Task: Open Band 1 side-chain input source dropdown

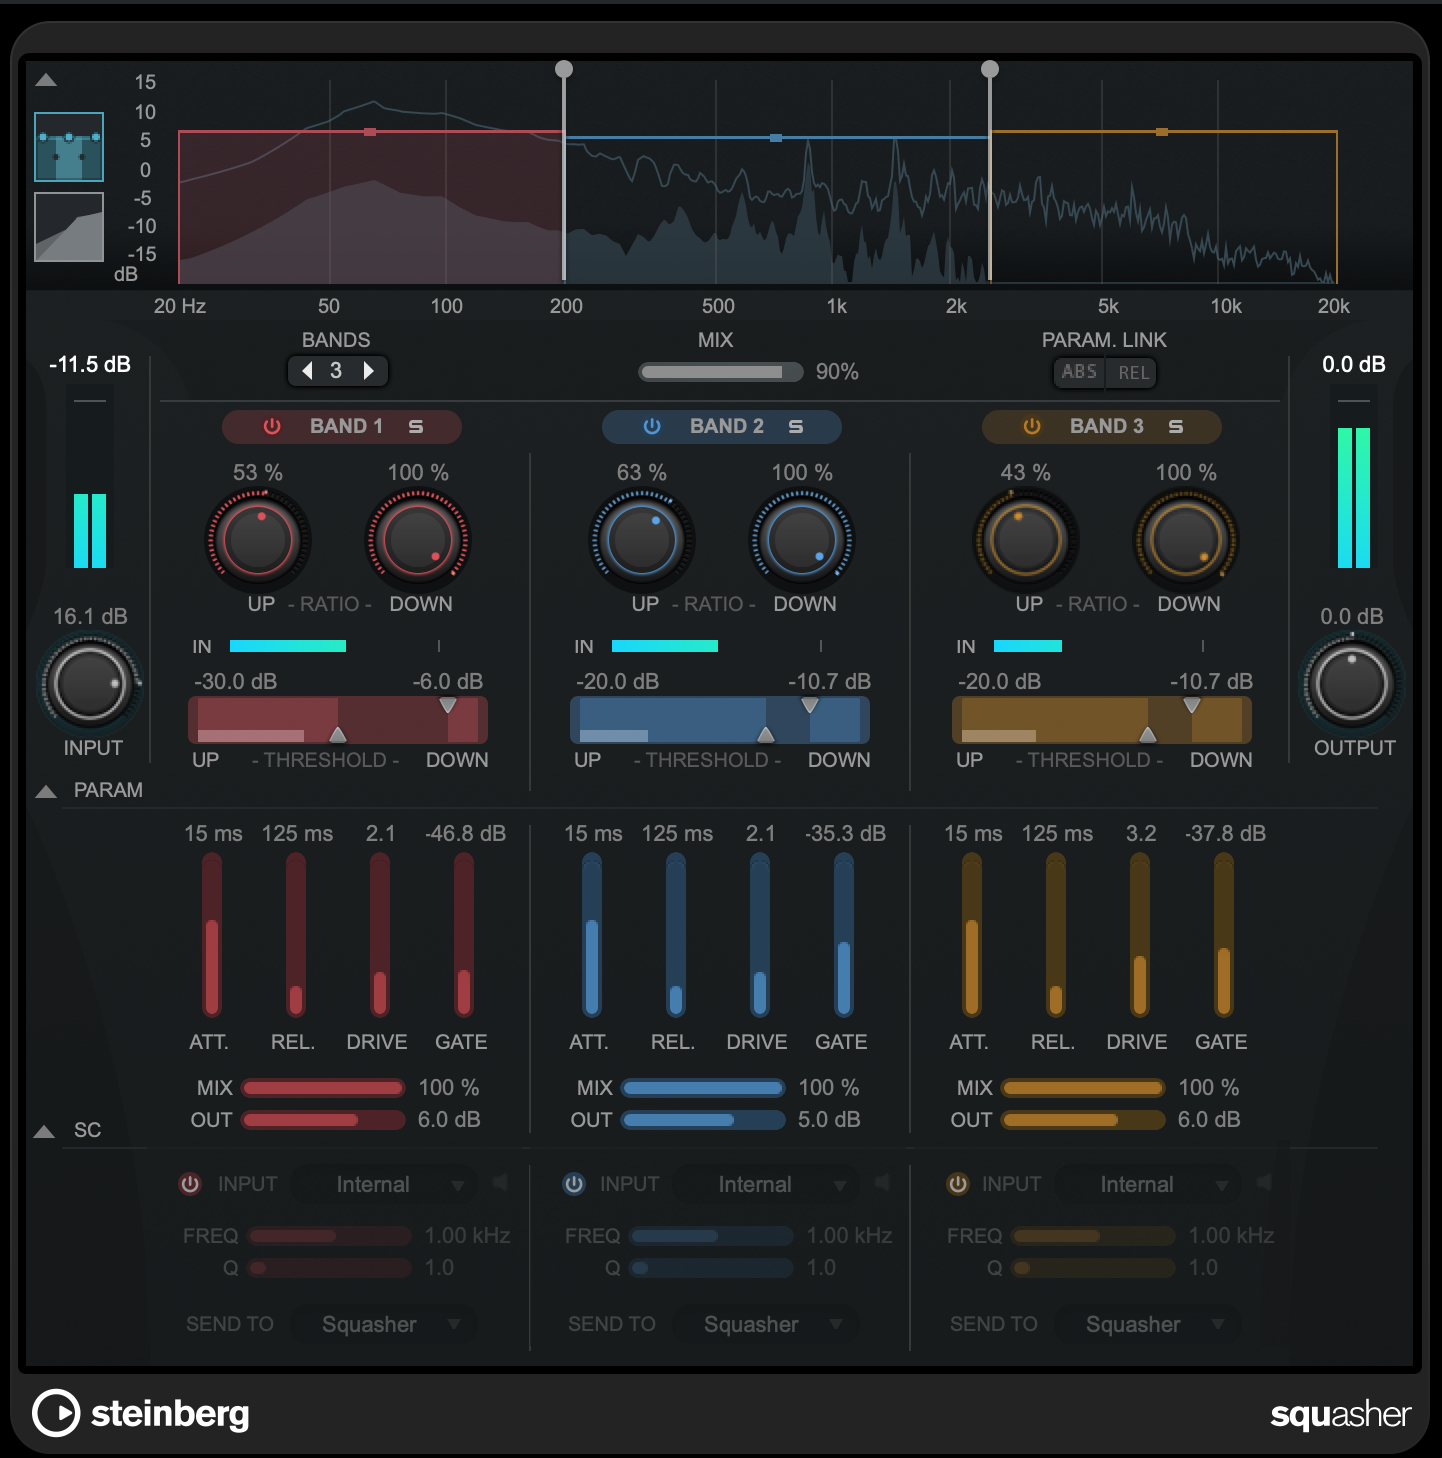Action: click(384, 1185)
